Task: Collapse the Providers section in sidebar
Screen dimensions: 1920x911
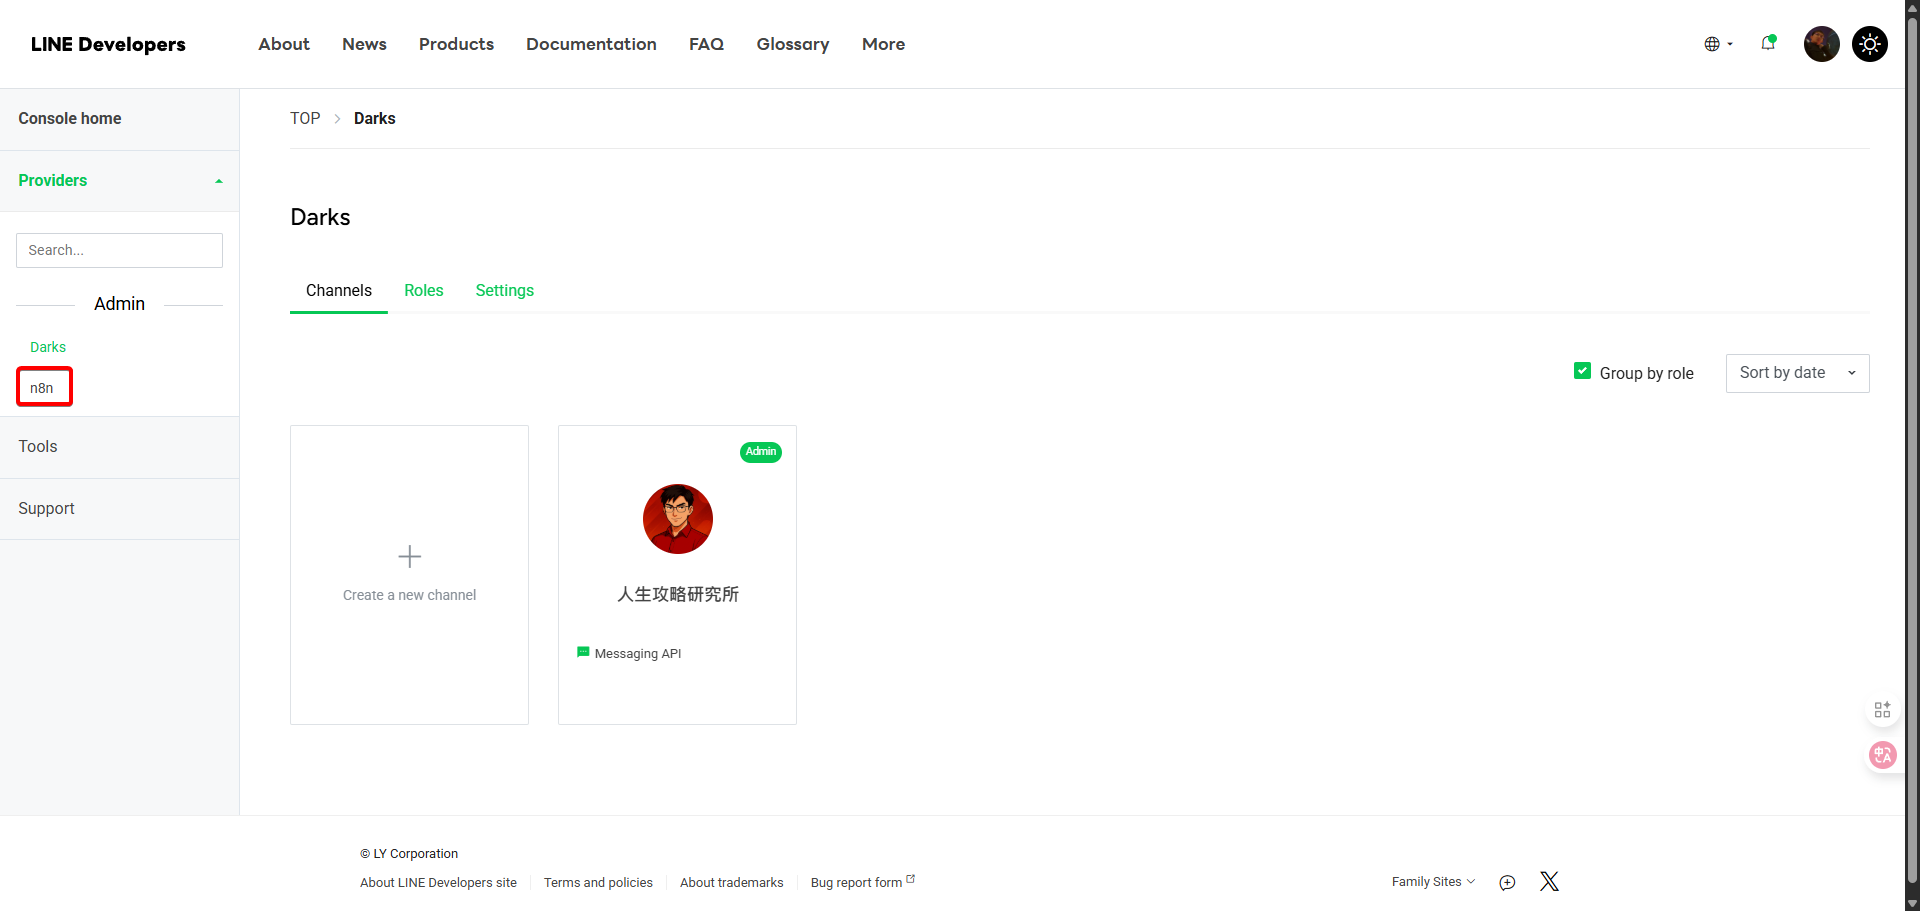Action: click(219, 181)
